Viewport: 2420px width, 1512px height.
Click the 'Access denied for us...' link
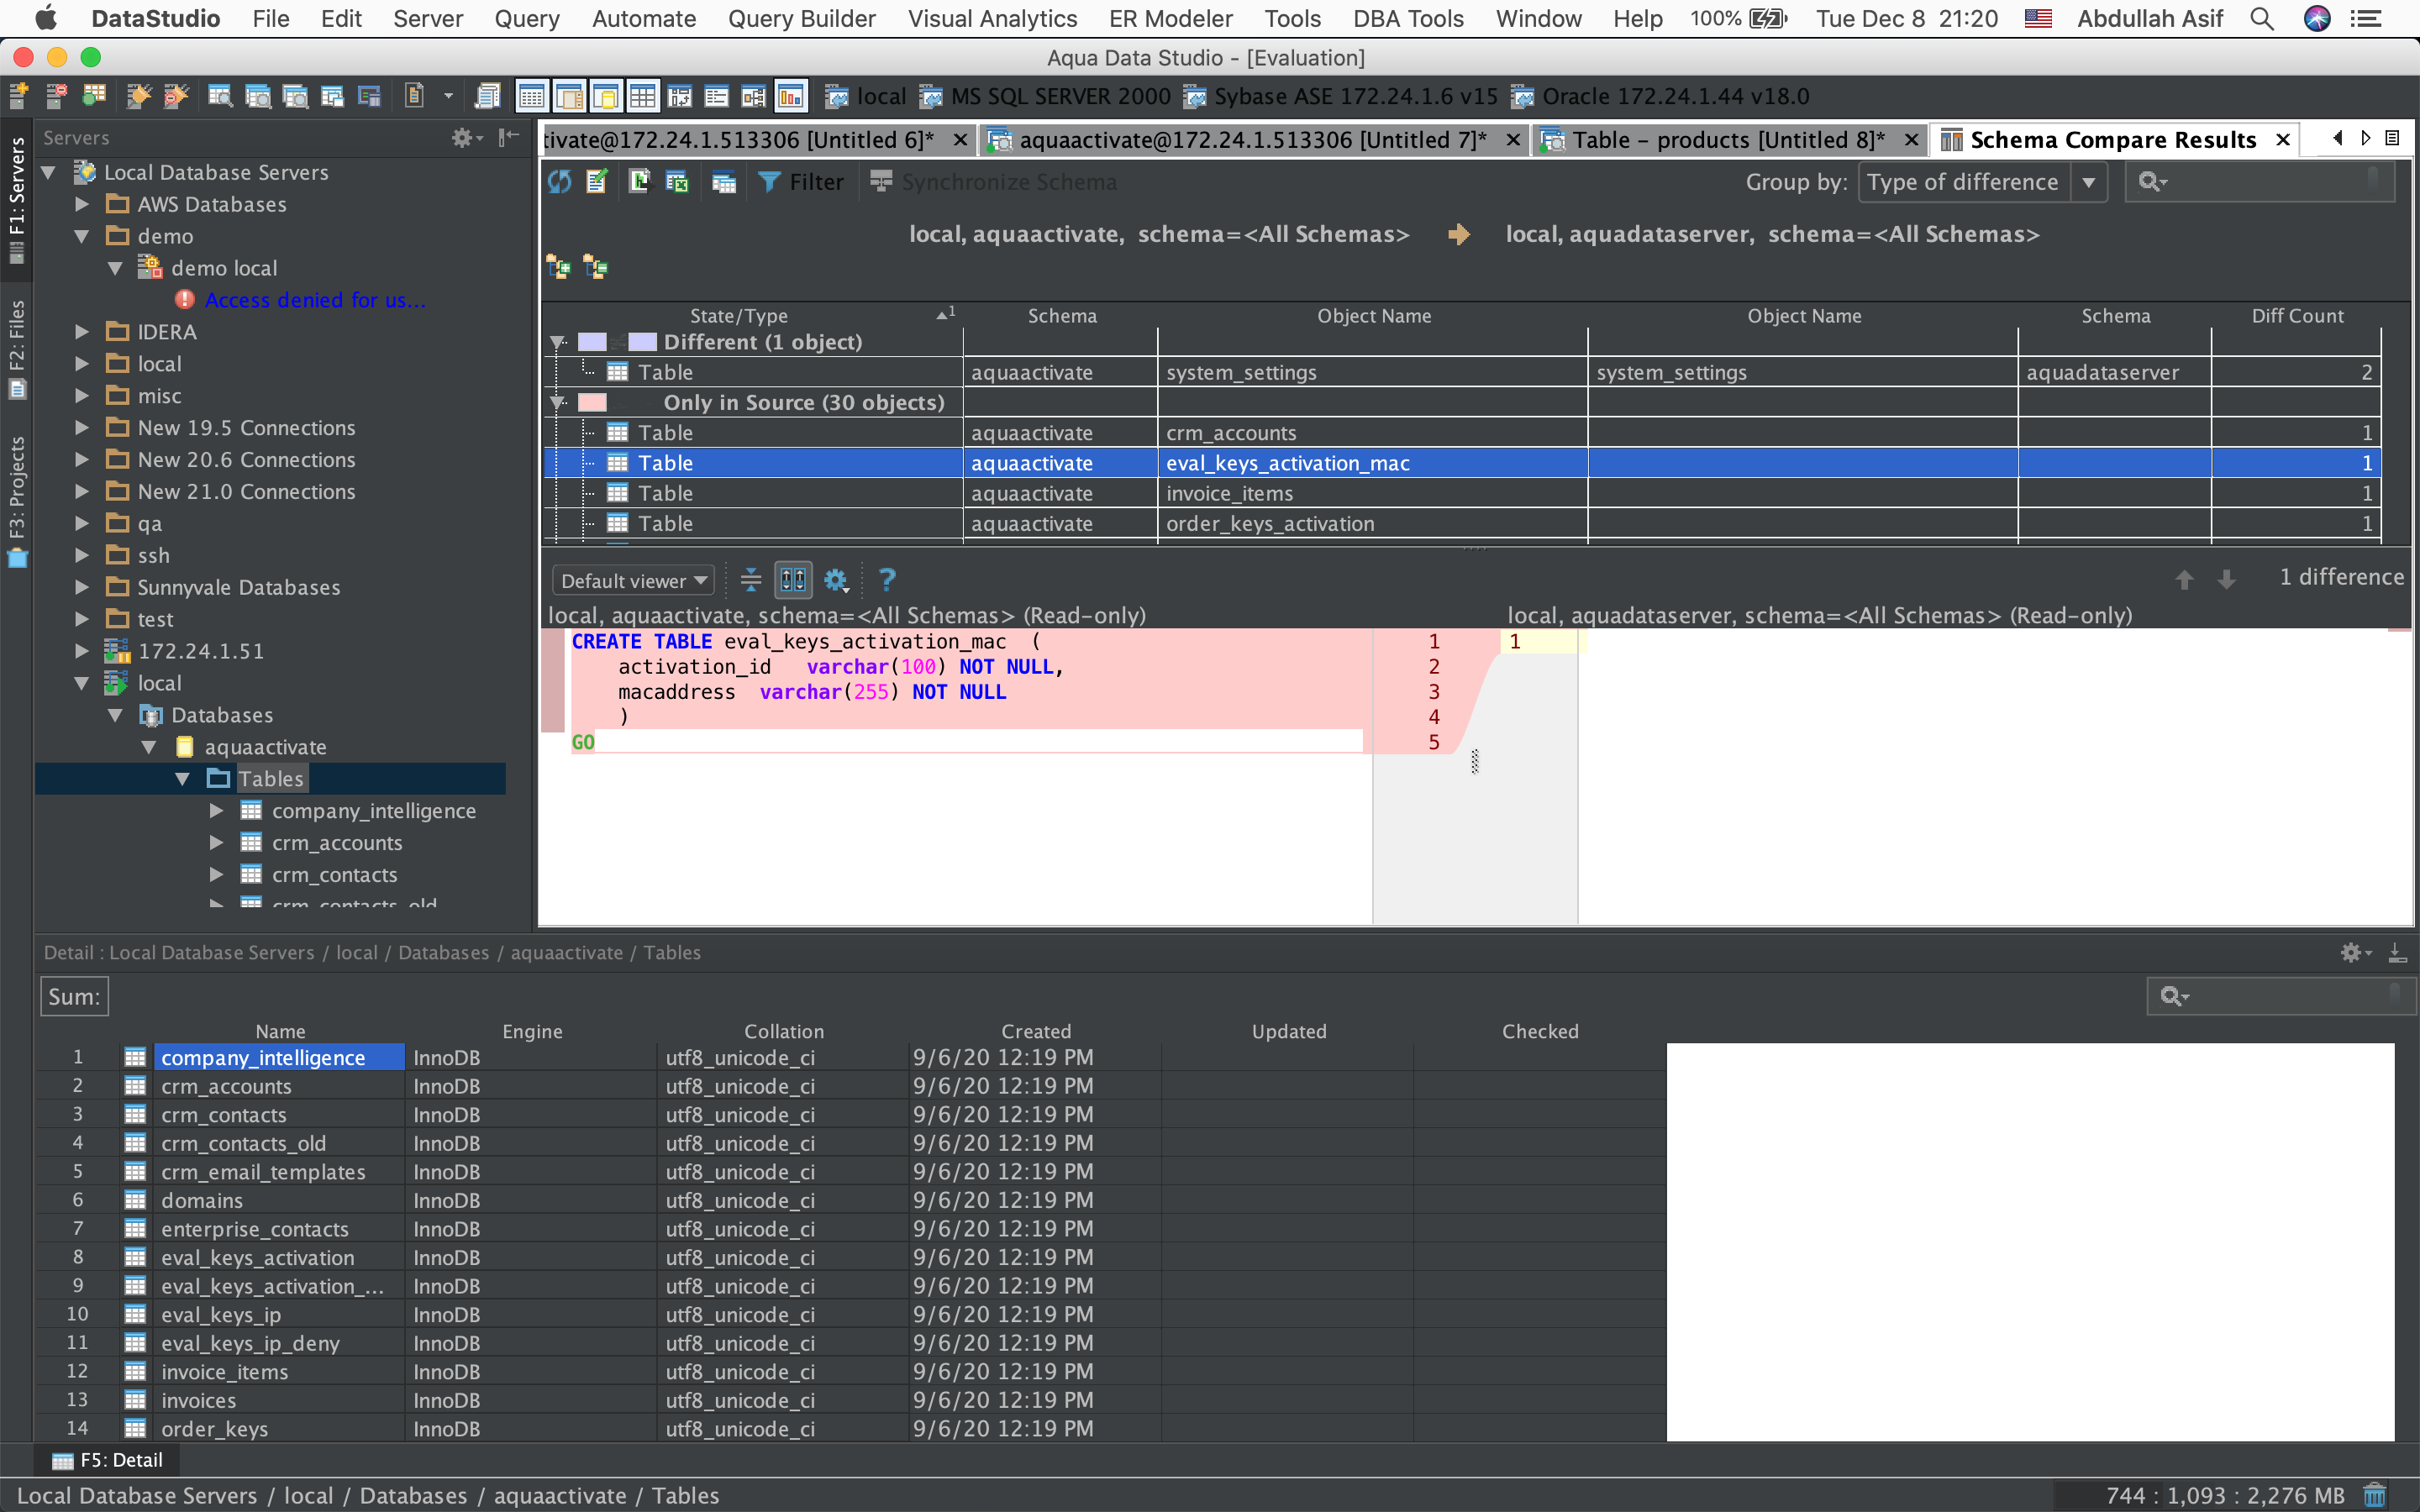[x=315, y=300]
